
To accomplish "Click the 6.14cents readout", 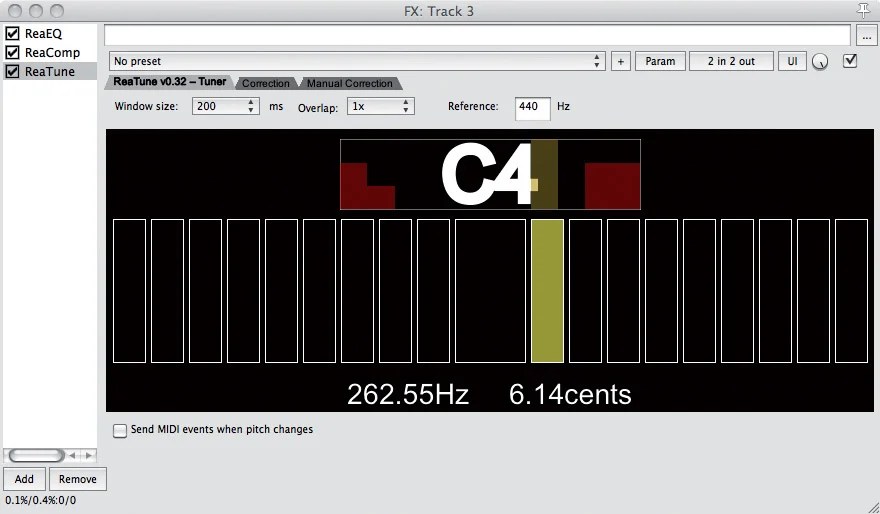I will pos(570,394).
